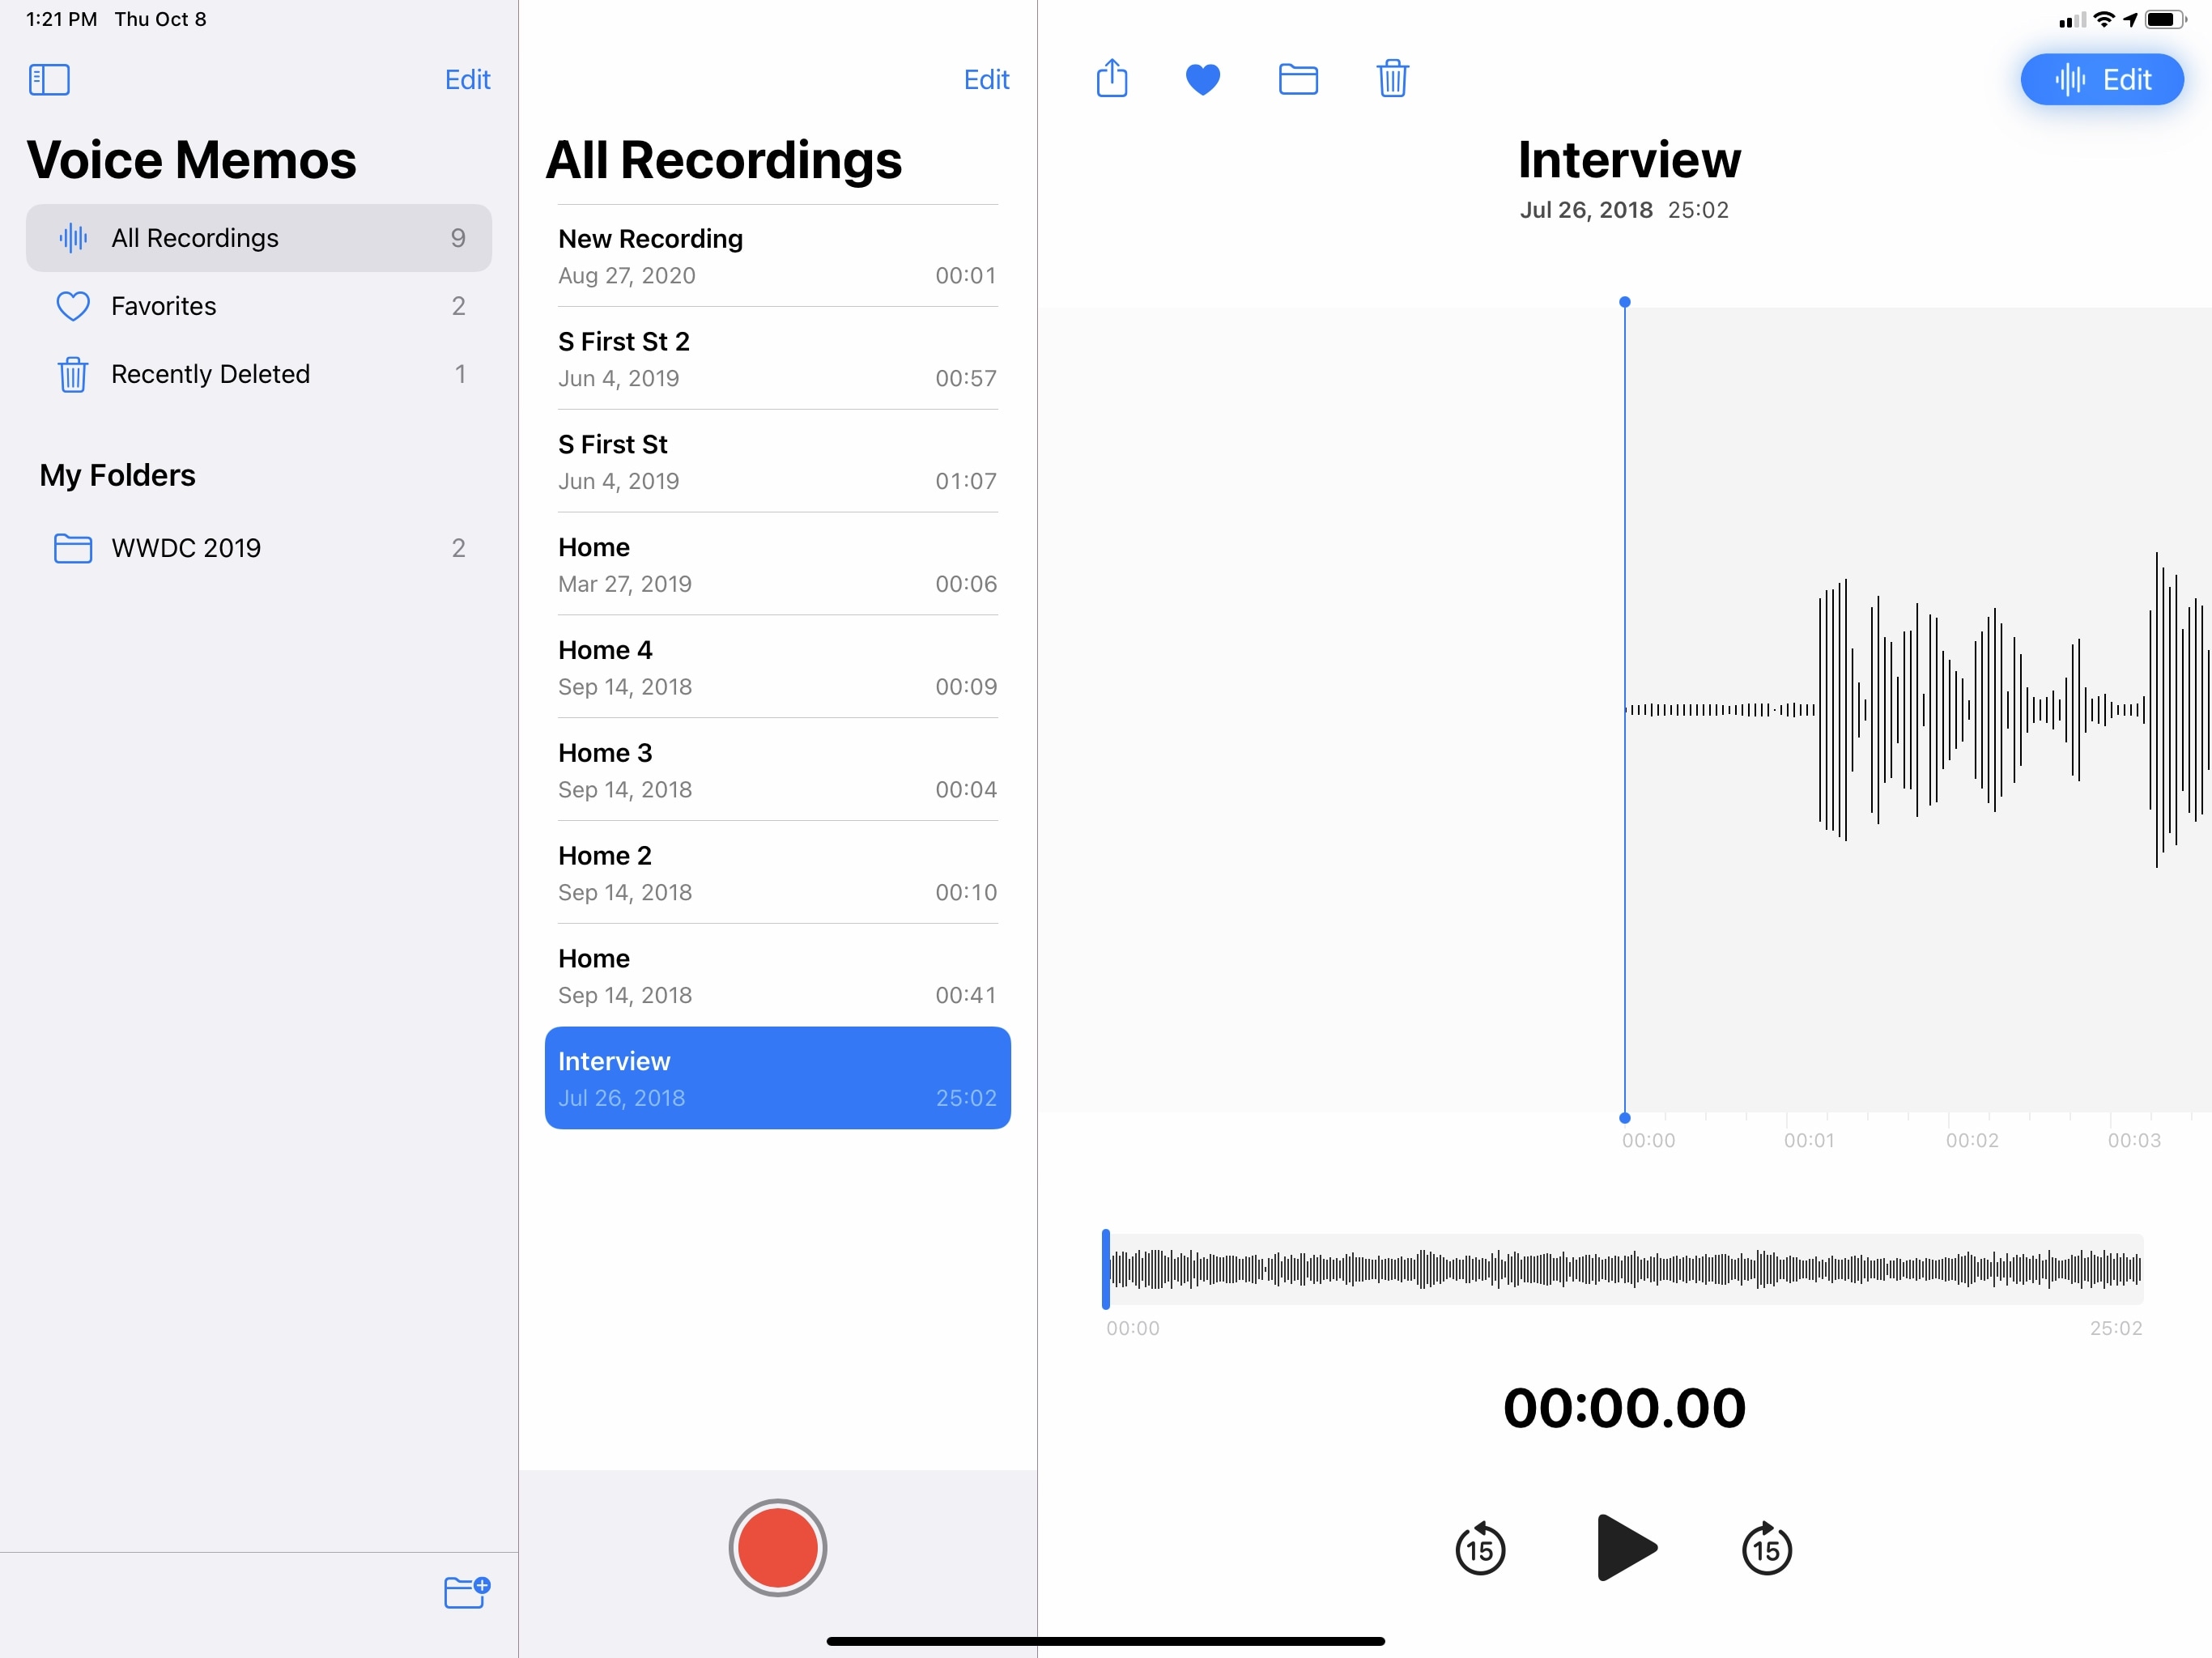The width and height of the screenshot is (2212, 1658).
Task: Tap Edit in Voice Memos sidebar
Action: coord(467,79)
